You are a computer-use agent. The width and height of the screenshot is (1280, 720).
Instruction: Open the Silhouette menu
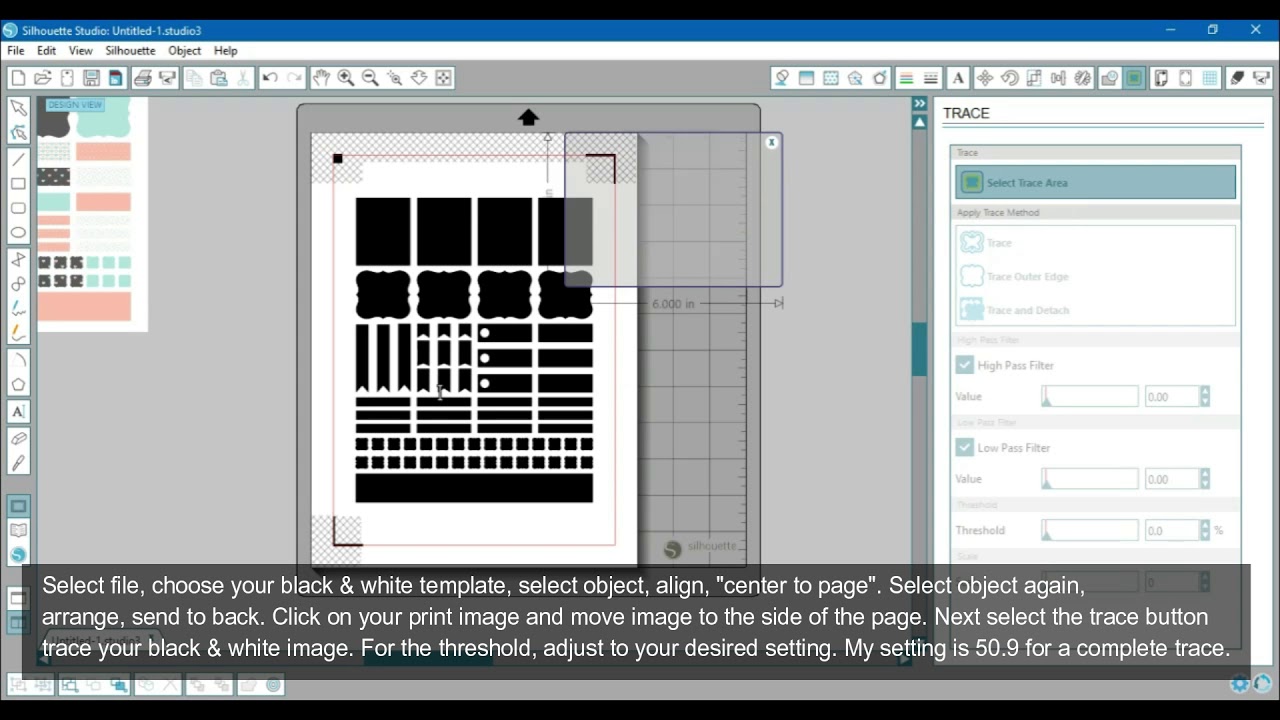click(131, 51)
